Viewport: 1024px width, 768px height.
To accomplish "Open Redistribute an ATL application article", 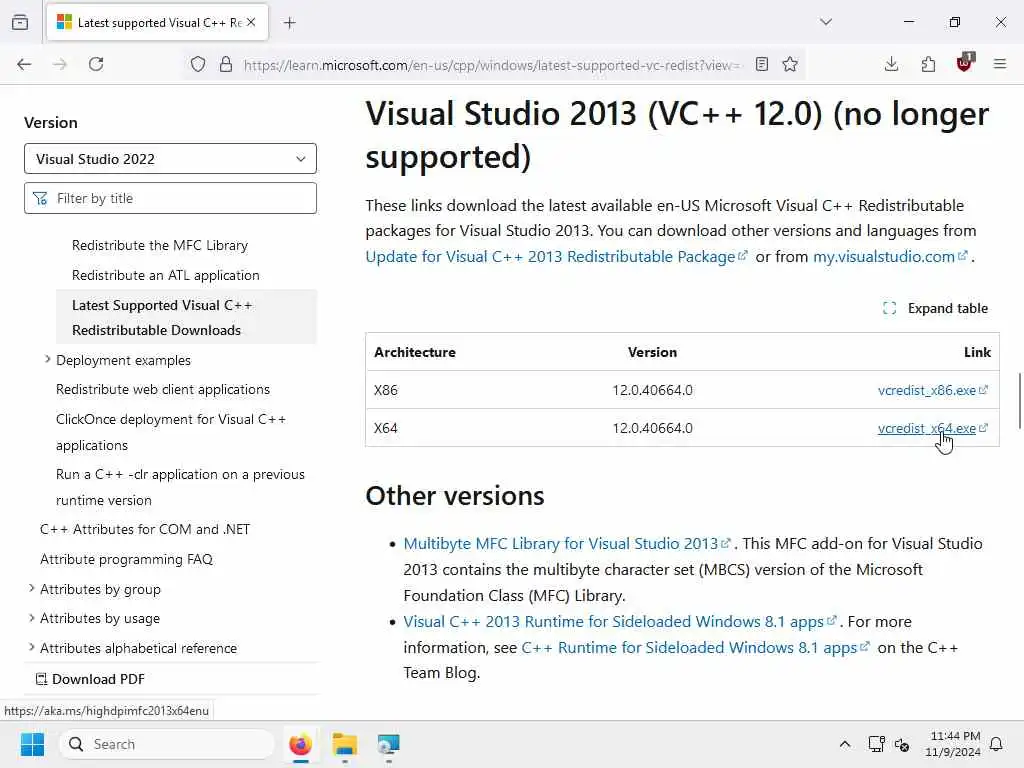I will pos(166,276).
